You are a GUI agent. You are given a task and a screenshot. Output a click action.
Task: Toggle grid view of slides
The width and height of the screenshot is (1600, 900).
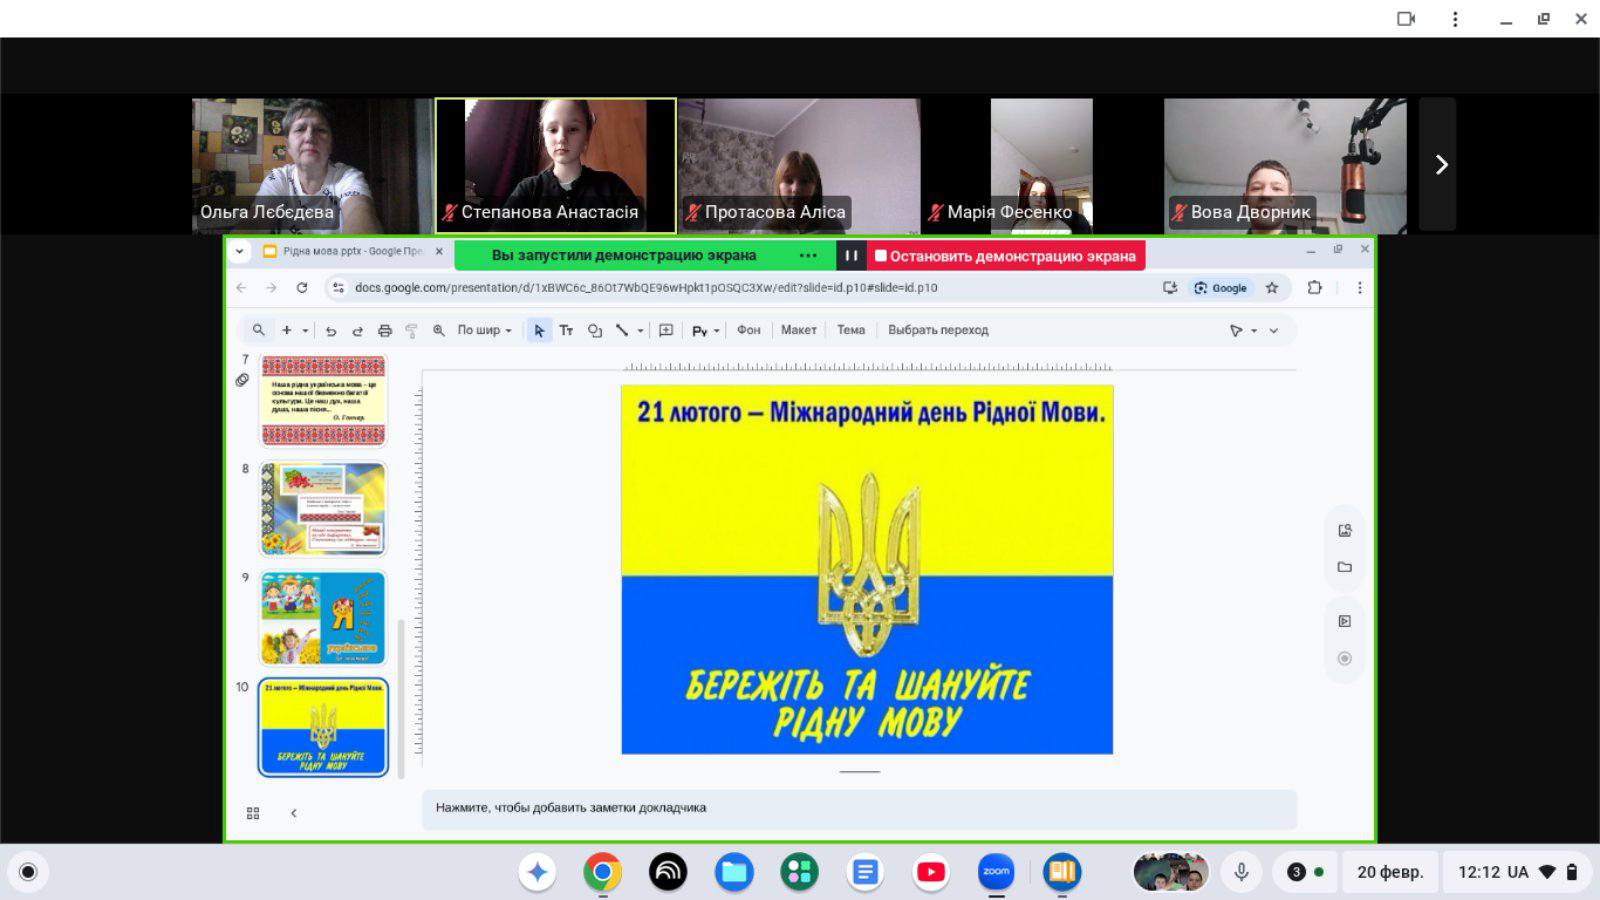pos(253,813)
